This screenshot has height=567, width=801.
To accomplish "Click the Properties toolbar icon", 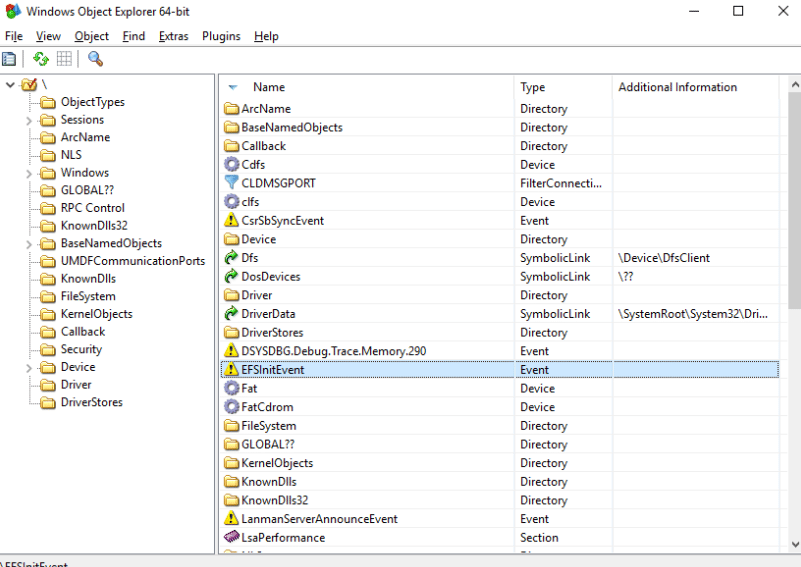I will [9, 59].
